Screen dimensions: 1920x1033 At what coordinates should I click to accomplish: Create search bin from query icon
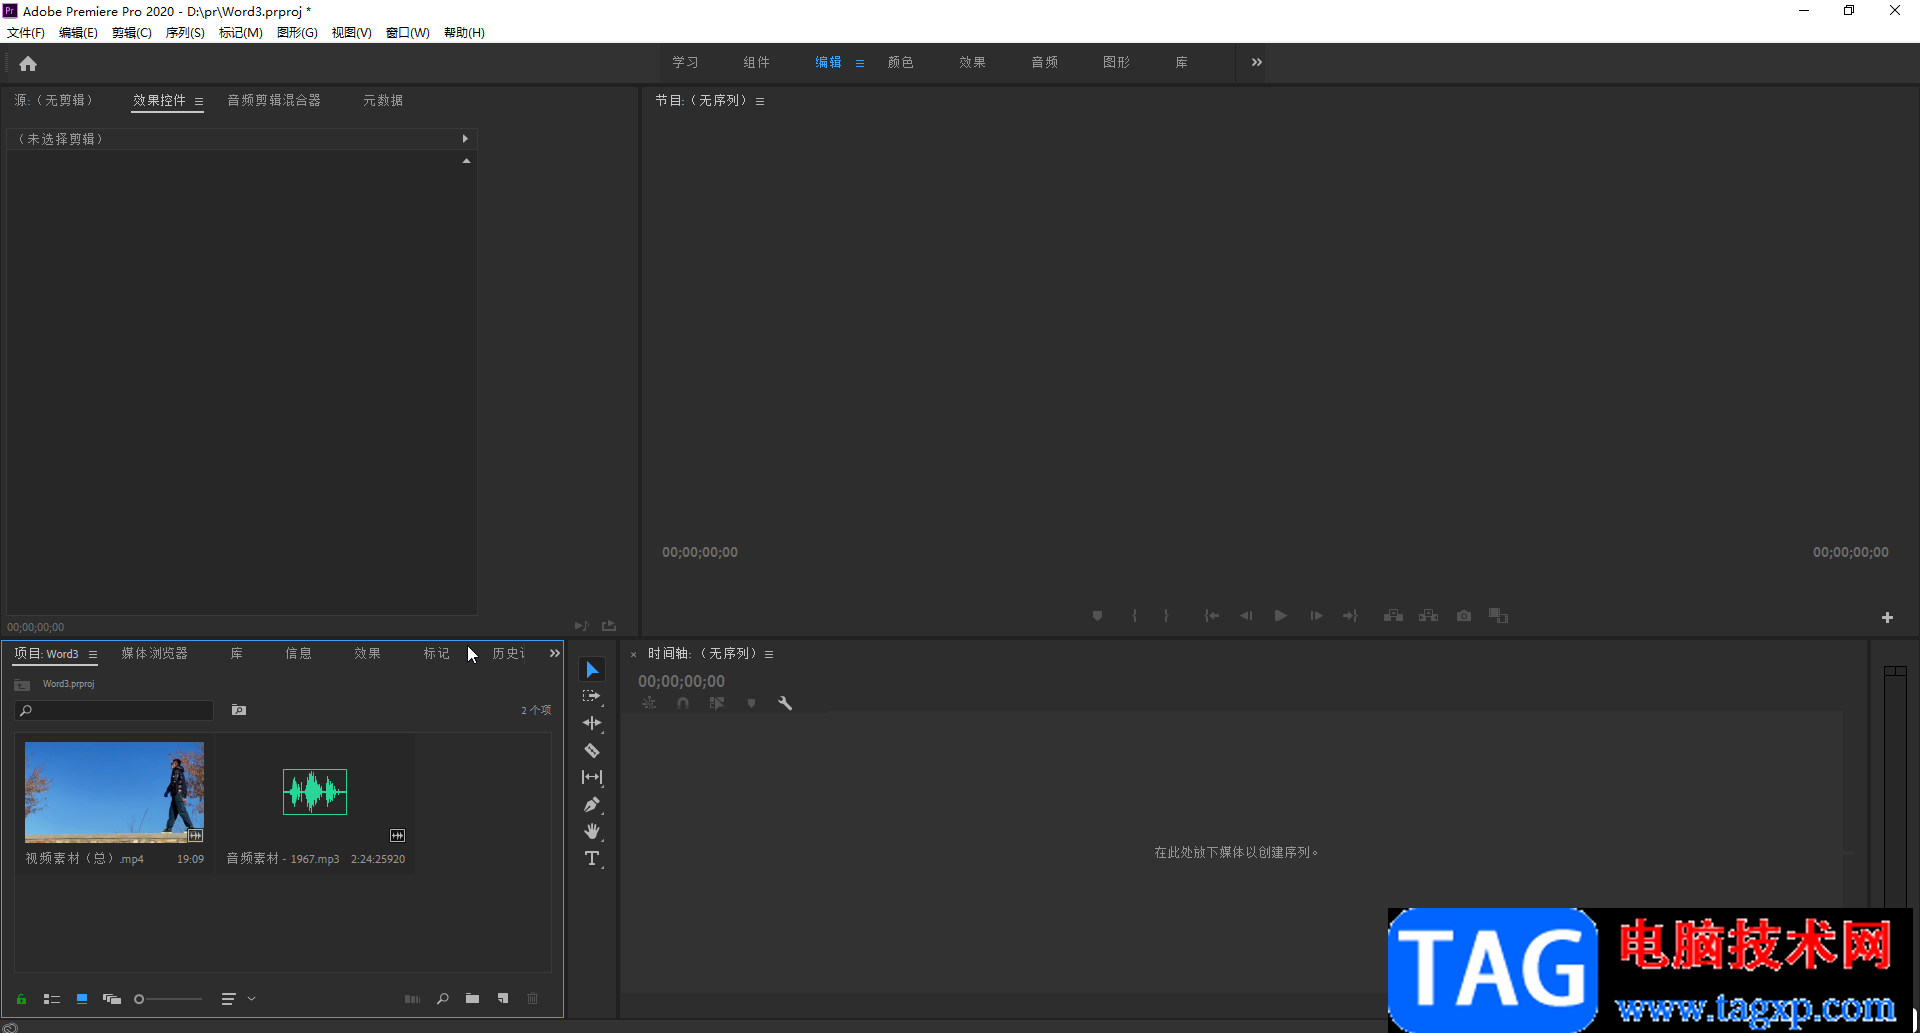(x=239, y=710)
